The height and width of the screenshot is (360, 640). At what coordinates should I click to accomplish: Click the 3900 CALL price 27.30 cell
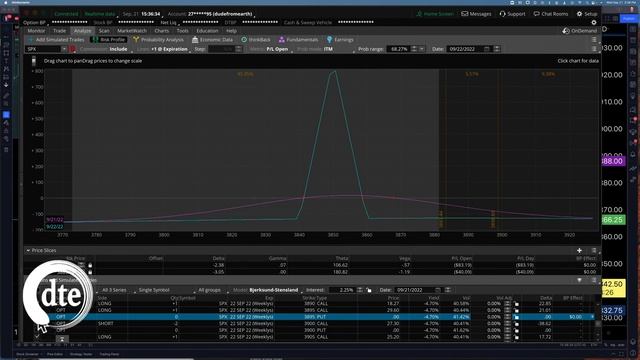393,324
